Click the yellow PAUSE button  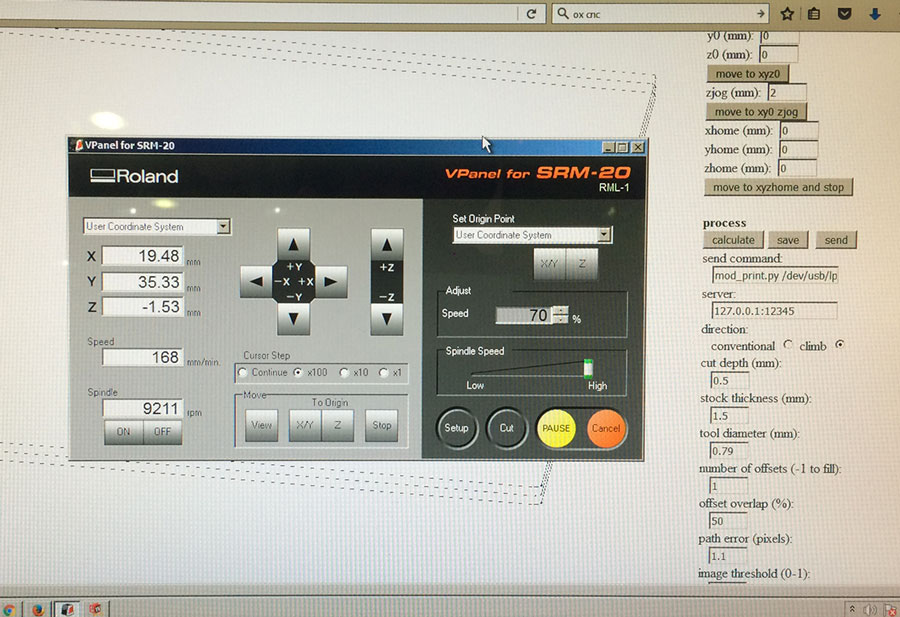click(x=556, y=428)
